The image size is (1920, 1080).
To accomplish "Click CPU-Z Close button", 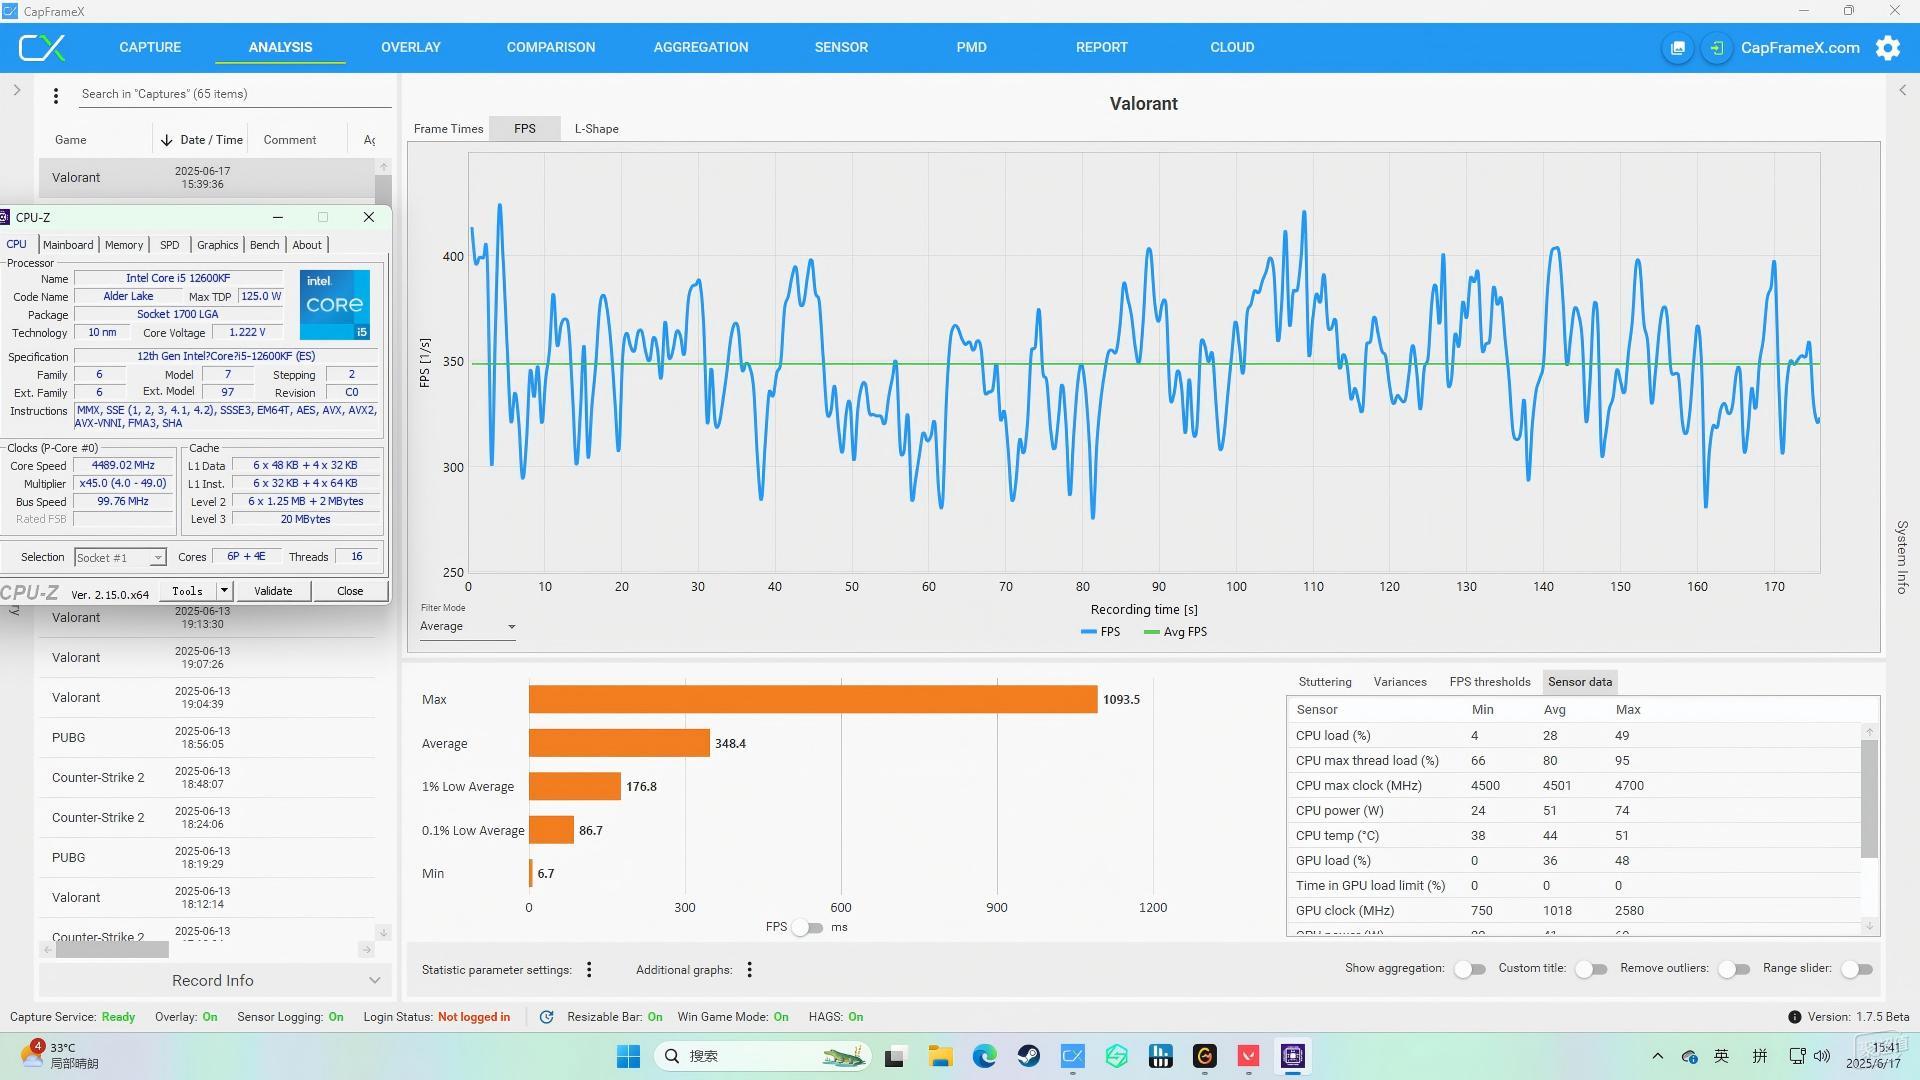I will tap(350, 591).
